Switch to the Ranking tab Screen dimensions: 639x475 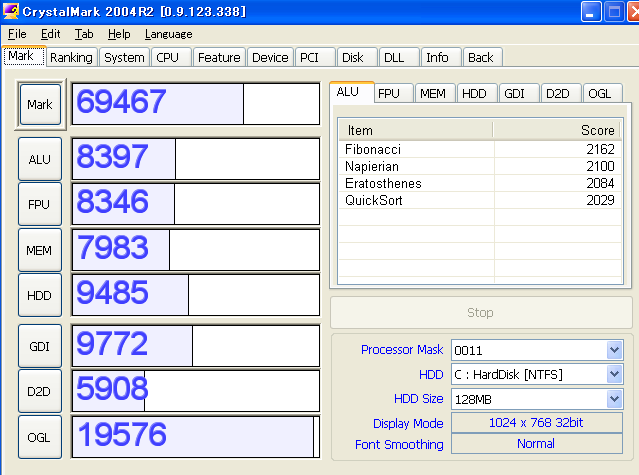coord(71,57)
